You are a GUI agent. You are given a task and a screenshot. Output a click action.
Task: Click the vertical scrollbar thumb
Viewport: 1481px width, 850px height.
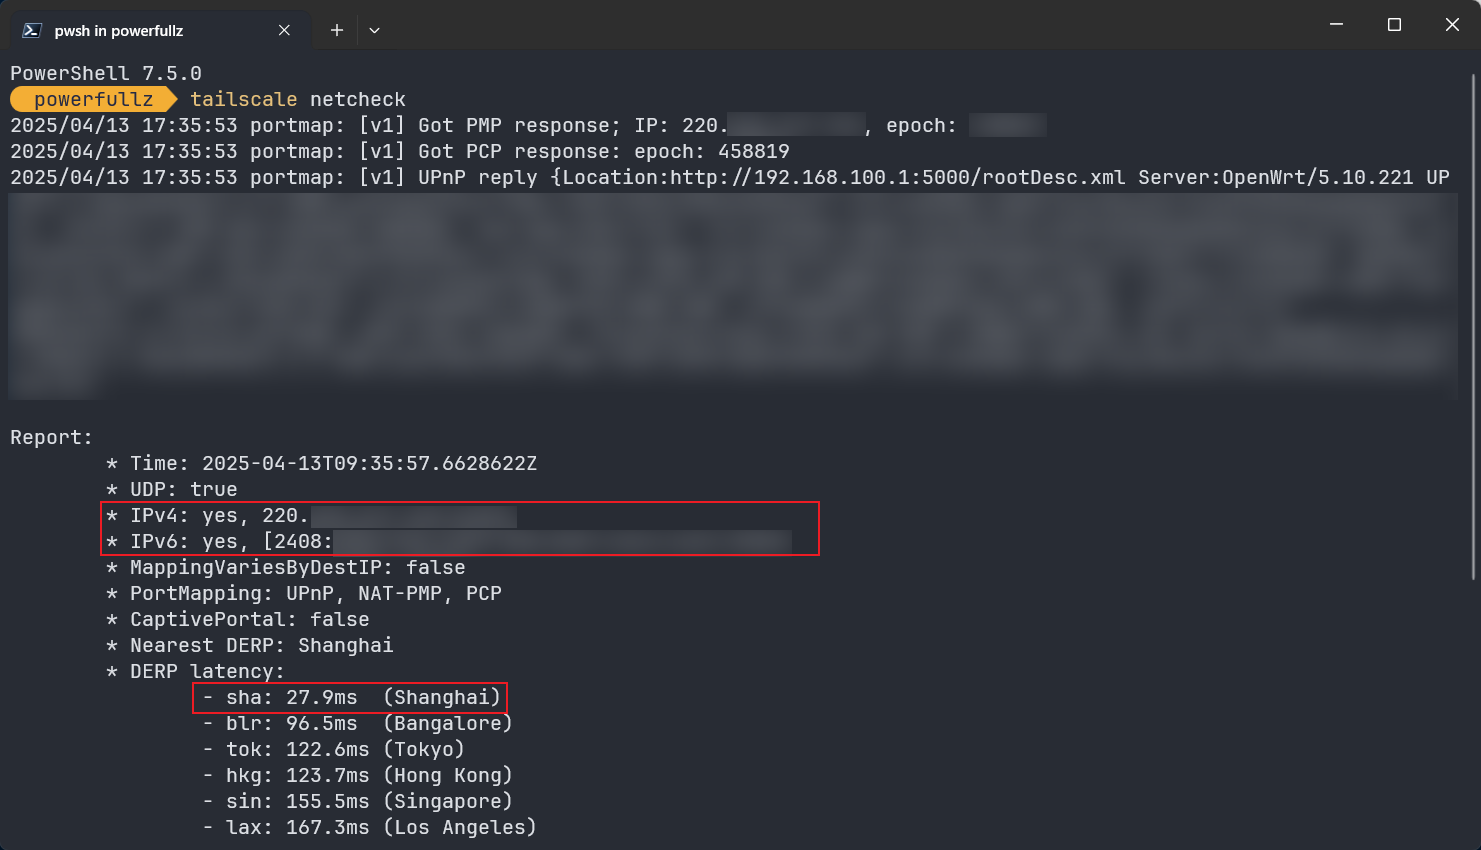[1475, 325]
